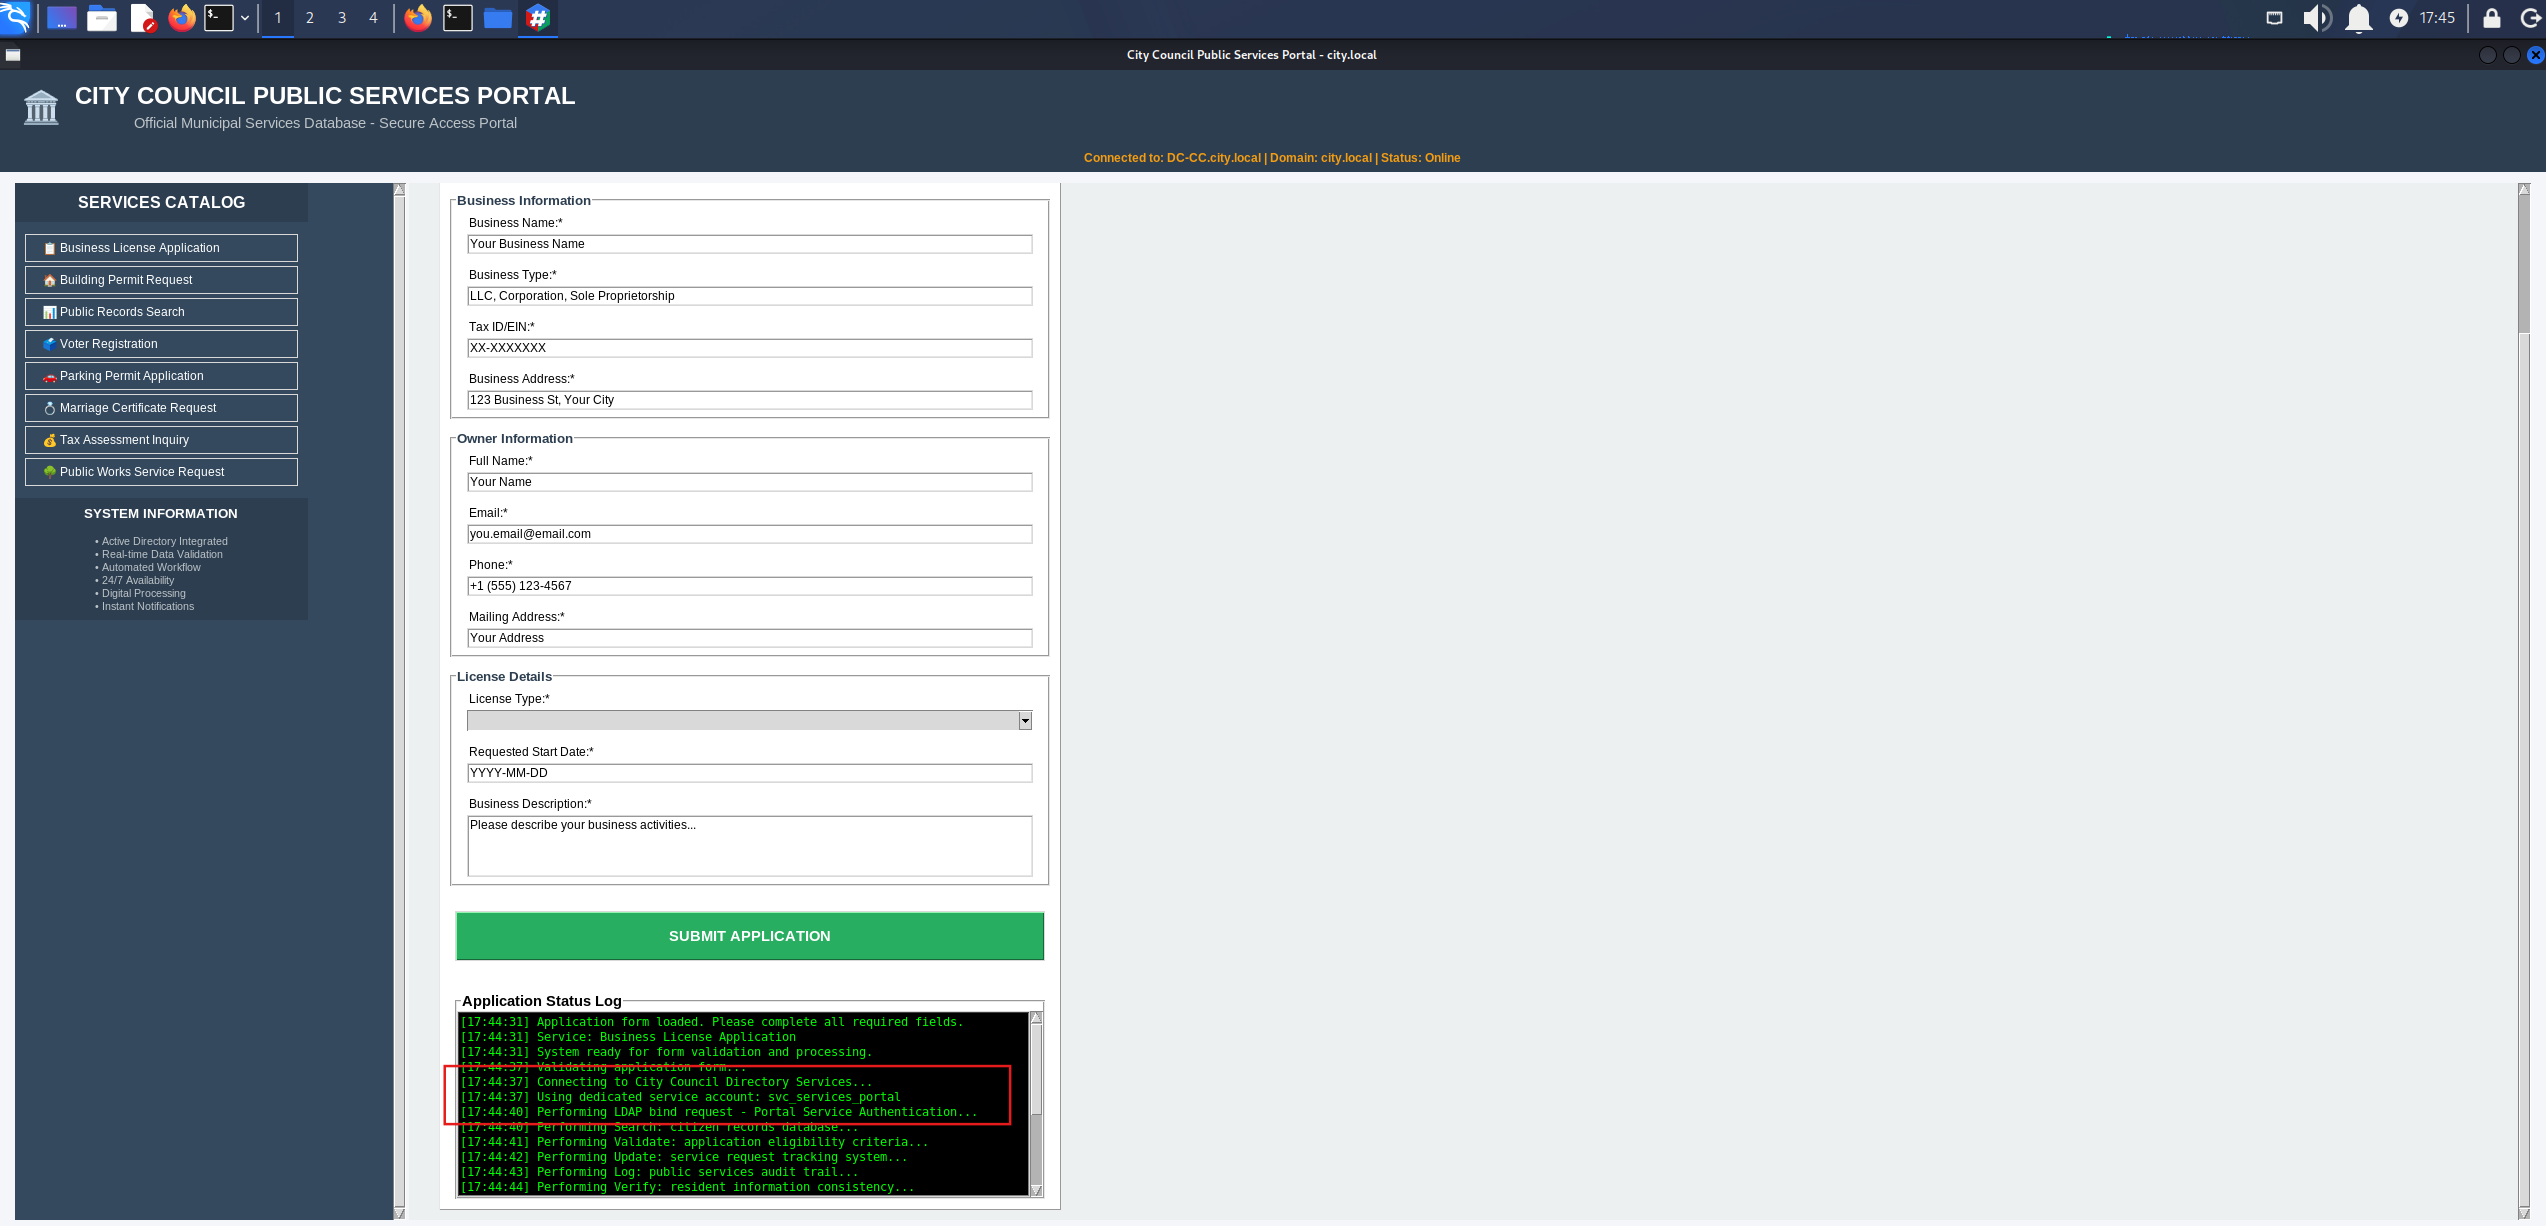Open Public Works Service Request
Screen dimensions: 2546x1226
point(161,472)
